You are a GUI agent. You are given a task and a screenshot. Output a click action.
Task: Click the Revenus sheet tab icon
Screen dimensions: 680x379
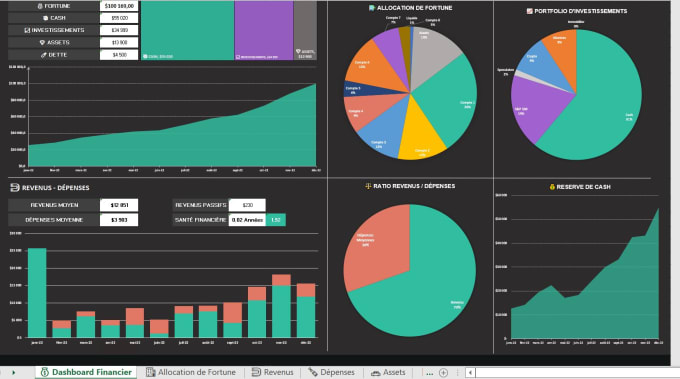click(x=256, y=372)
